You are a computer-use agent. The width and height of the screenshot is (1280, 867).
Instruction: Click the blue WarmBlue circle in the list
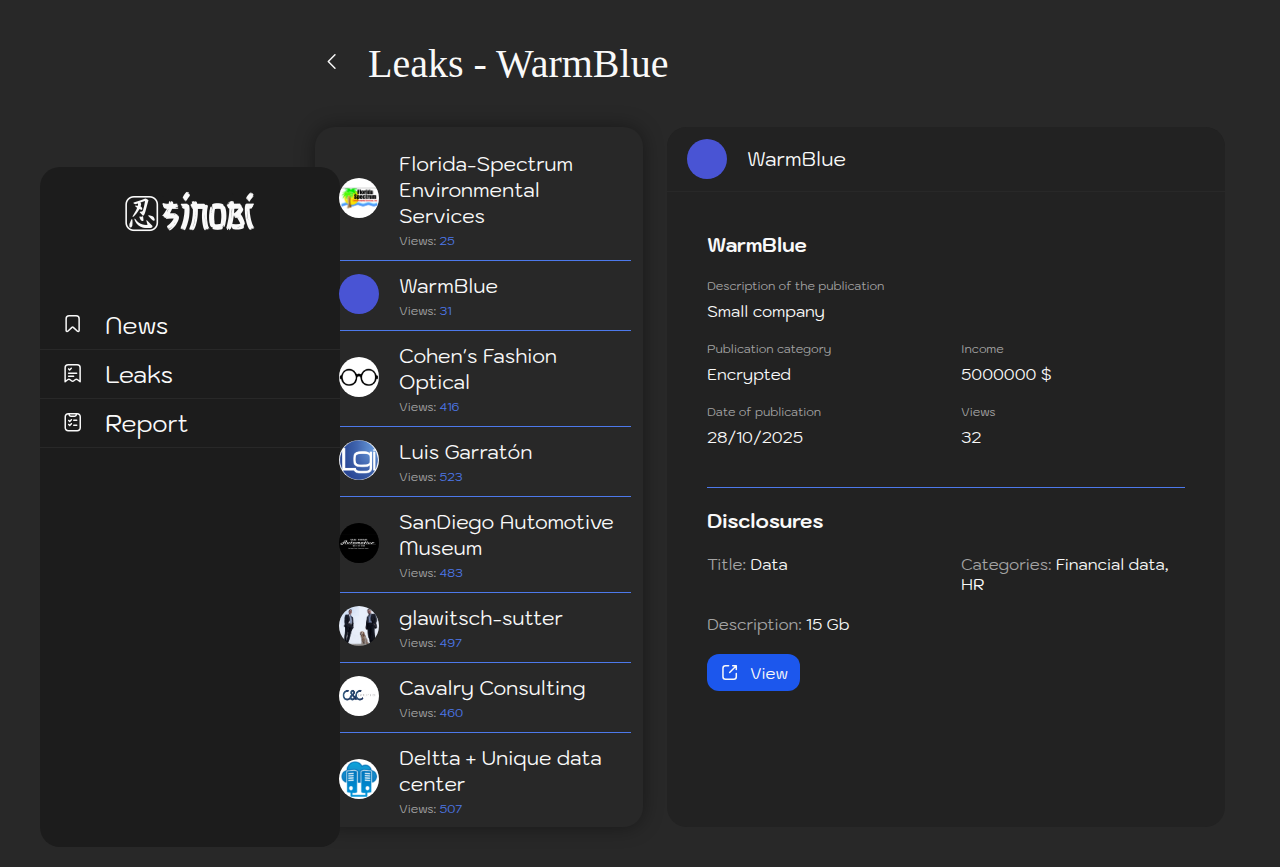(359, 294)
